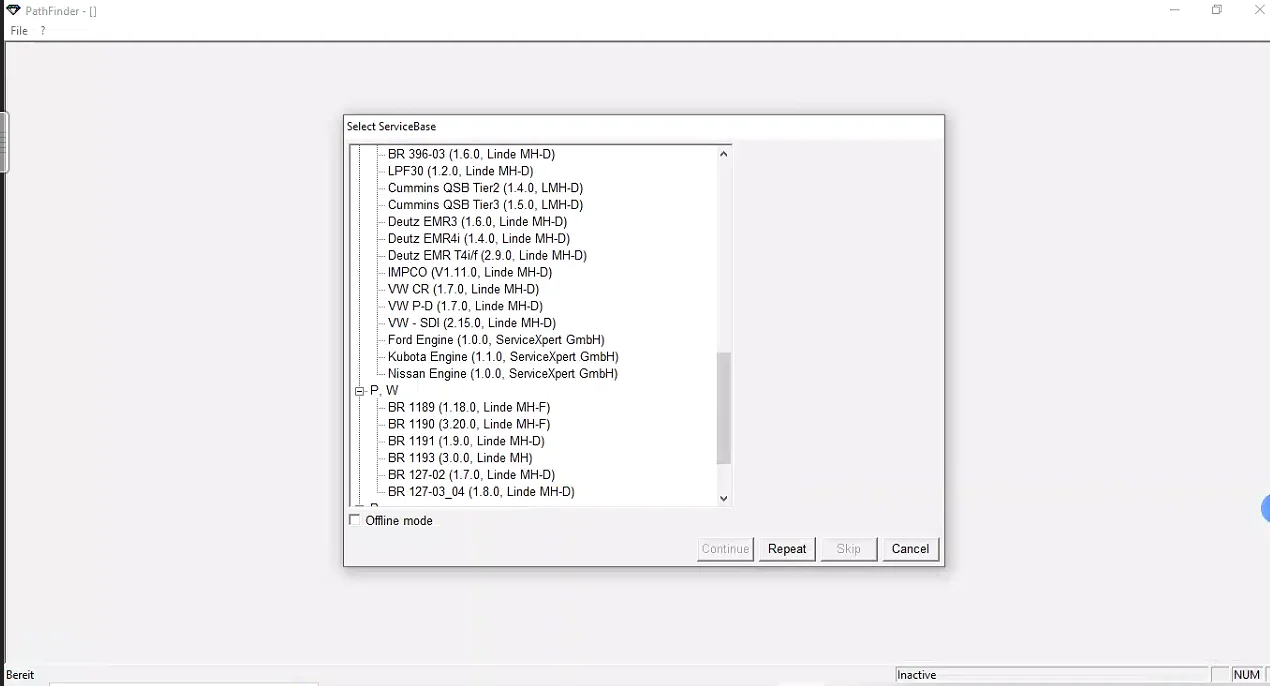This screenshot has width=1270, height=686.
Task: Select BR 396-03 (1.6.0, Linde MH-D)
Action: 471,154
